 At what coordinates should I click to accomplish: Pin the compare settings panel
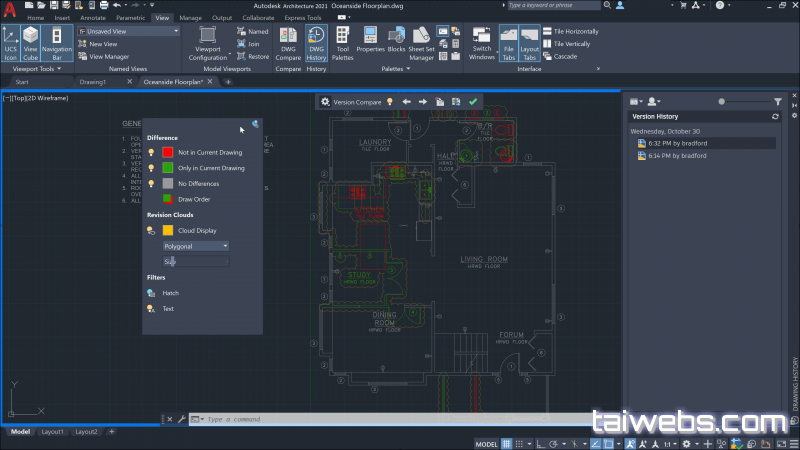point(255,124)
